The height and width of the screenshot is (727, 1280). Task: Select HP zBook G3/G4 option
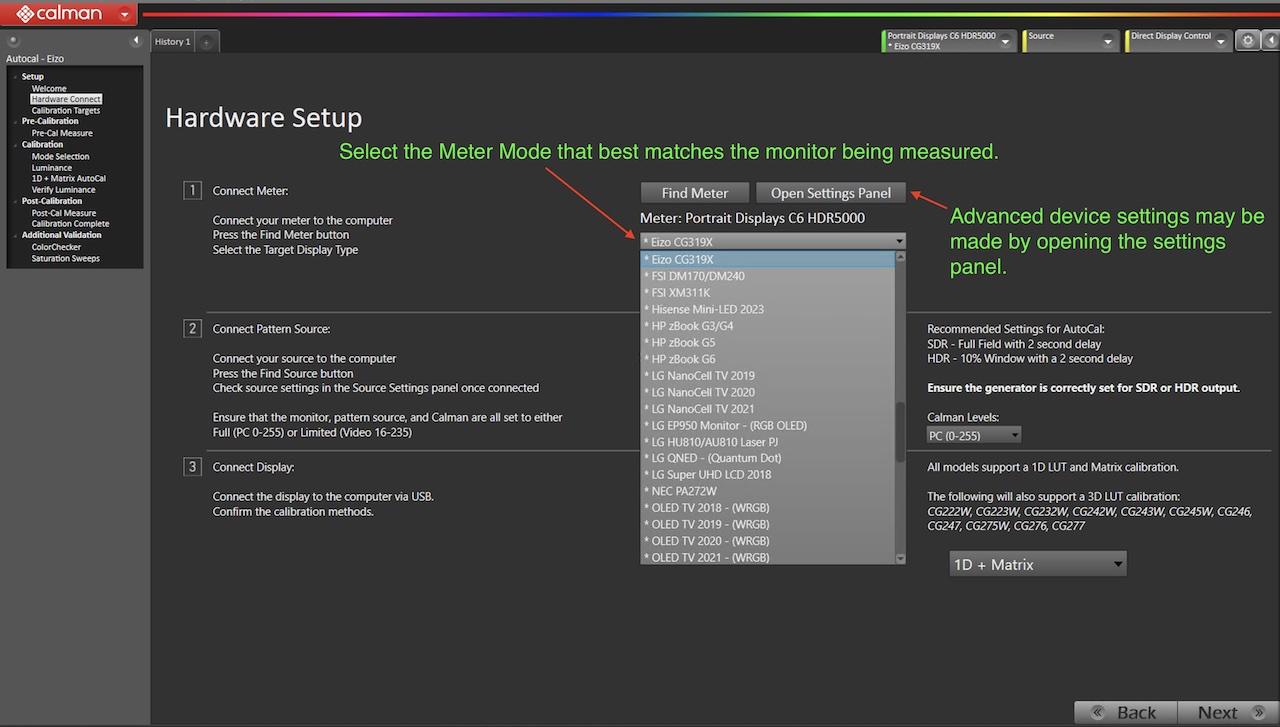coord(768,326)
